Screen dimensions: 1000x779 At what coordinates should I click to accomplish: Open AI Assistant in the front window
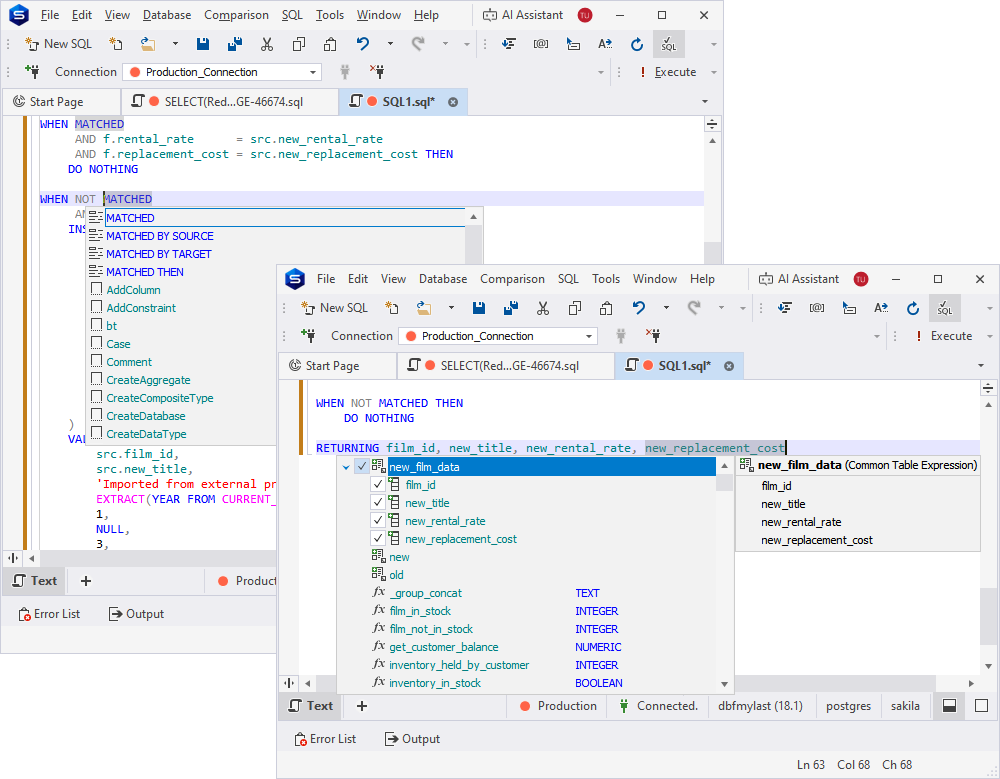(799, 279)
